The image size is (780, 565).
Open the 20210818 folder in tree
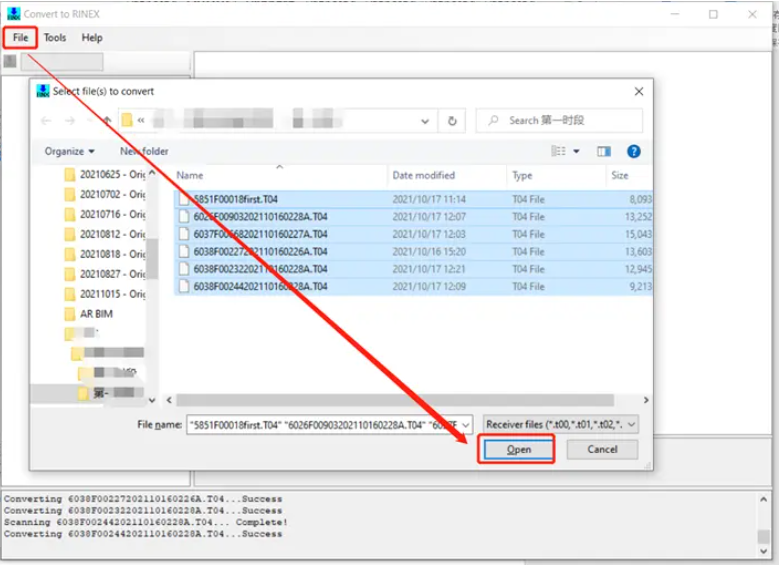click(112, 254)
